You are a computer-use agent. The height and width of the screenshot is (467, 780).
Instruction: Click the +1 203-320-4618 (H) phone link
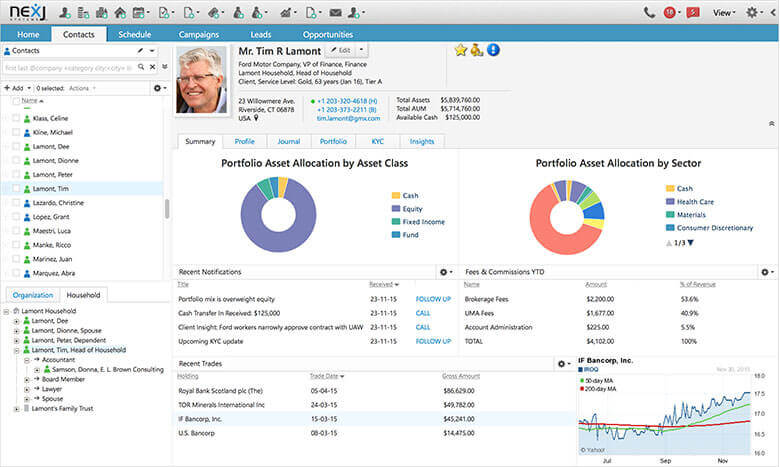point(347,101)
